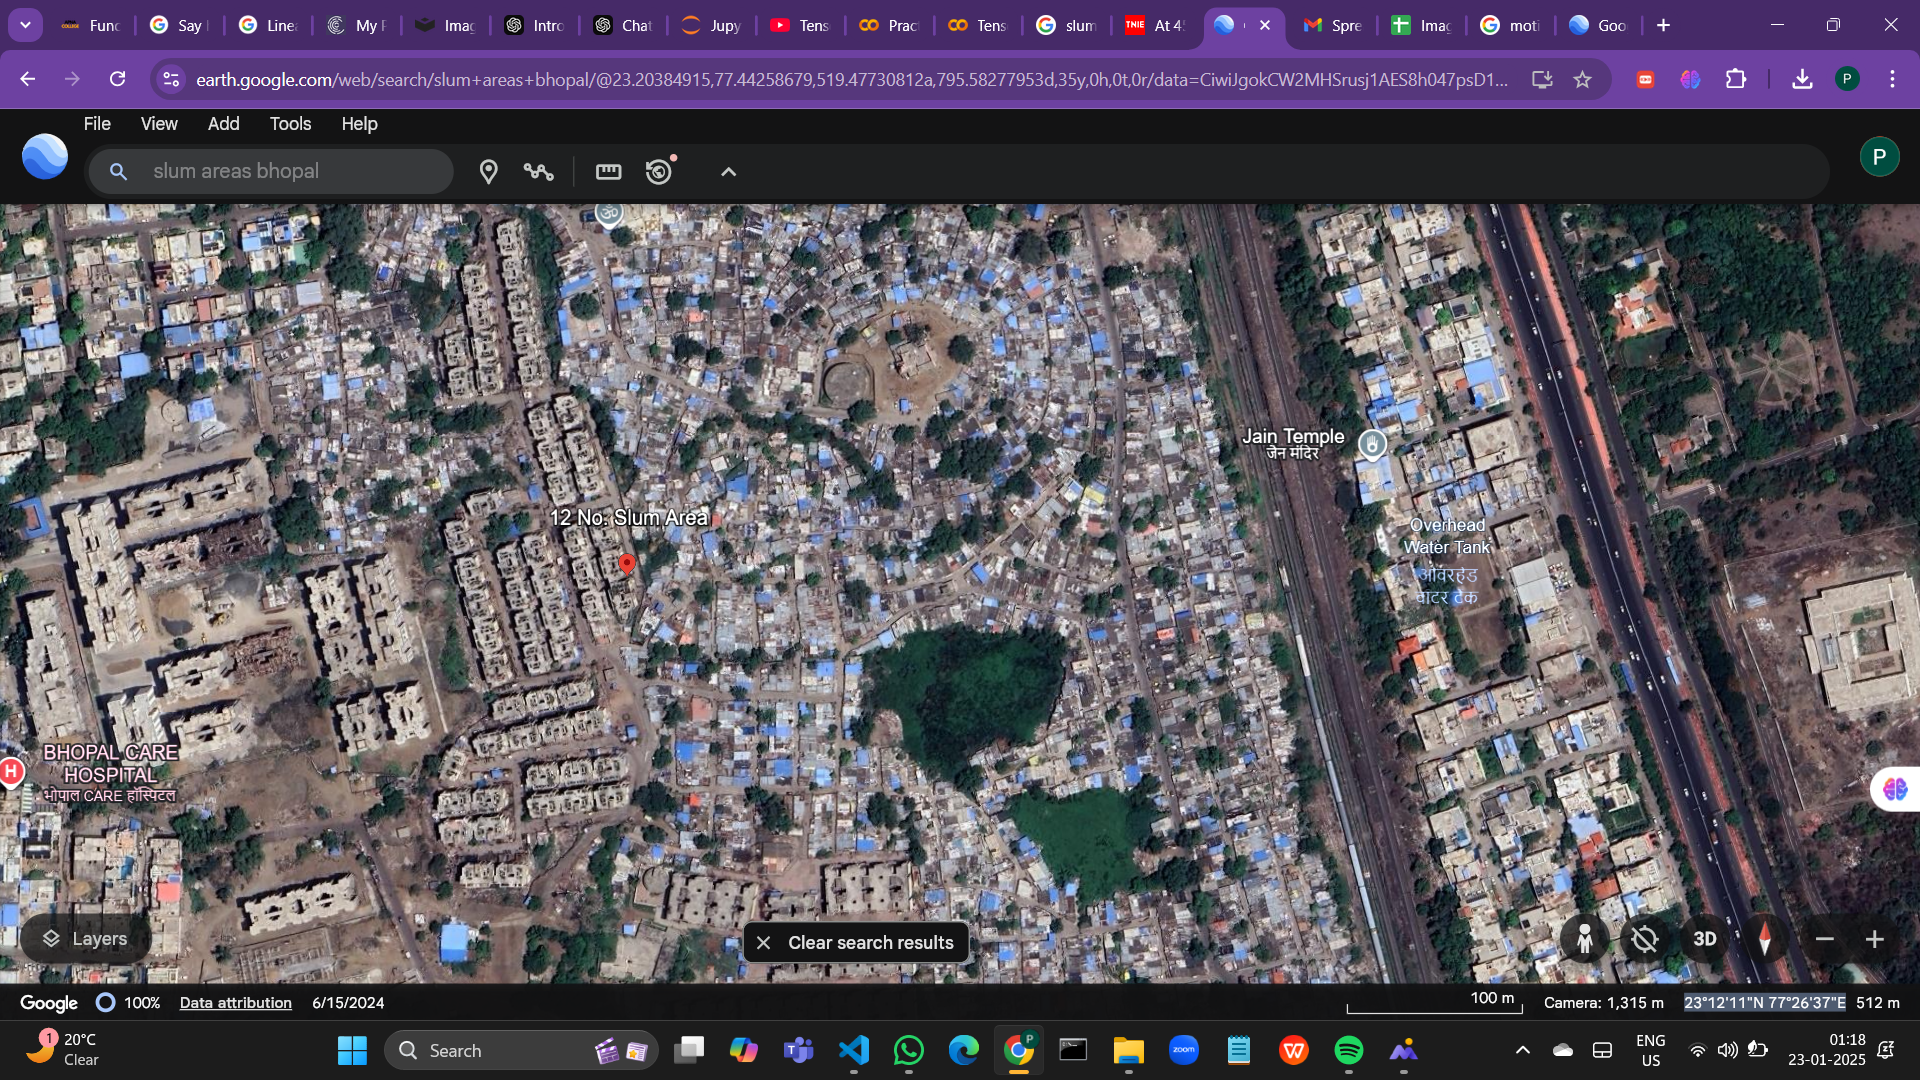
Task: Open the Help menu
Action: [x=359, y=124]
